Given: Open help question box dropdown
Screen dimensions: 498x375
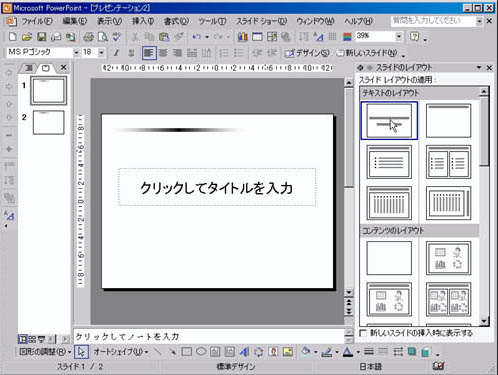Looking at the screenshot, I should pos(479,21).
